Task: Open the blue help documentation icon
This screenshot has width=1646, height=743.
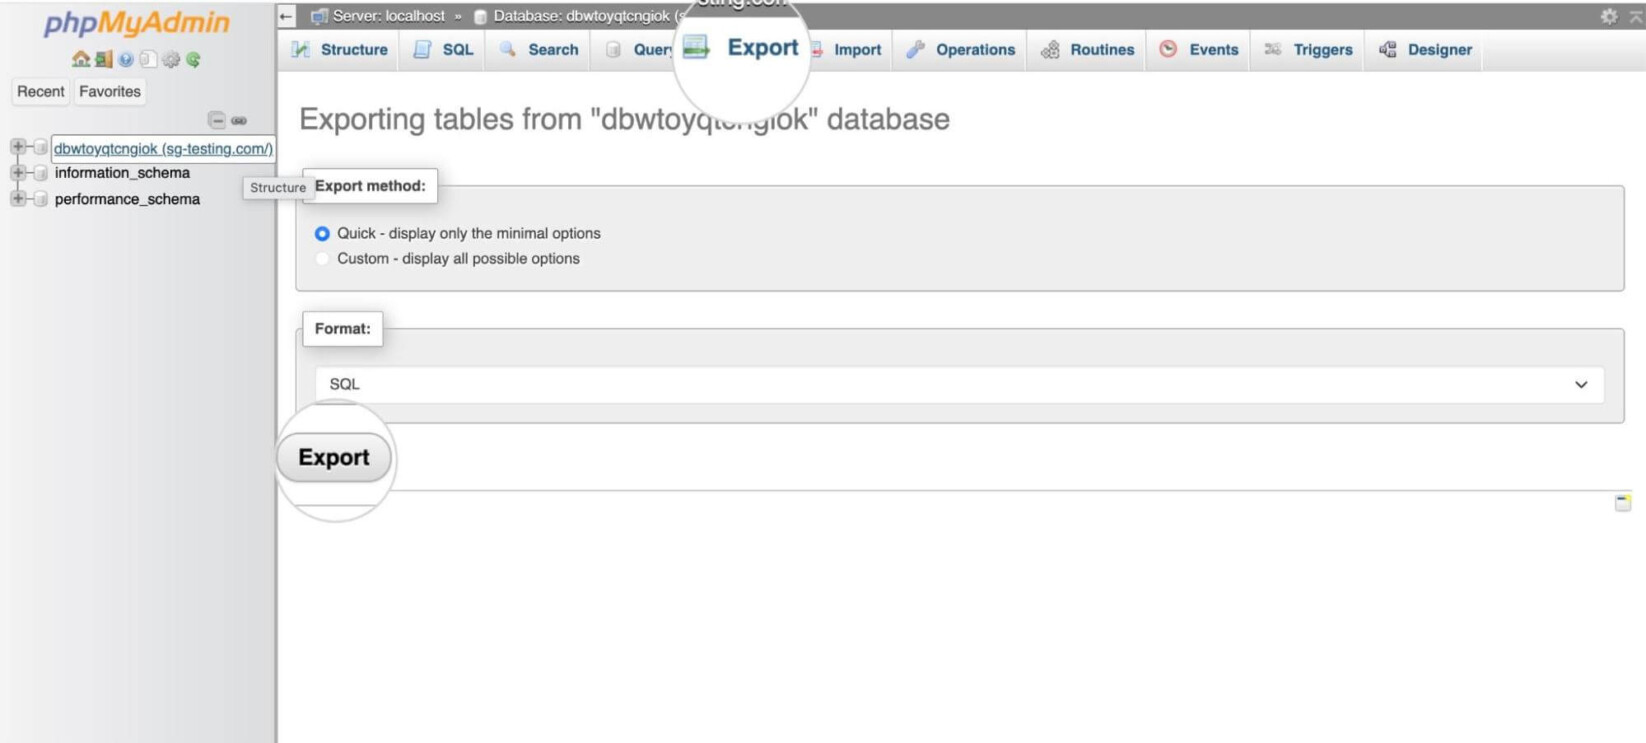Action: point(126,60)
